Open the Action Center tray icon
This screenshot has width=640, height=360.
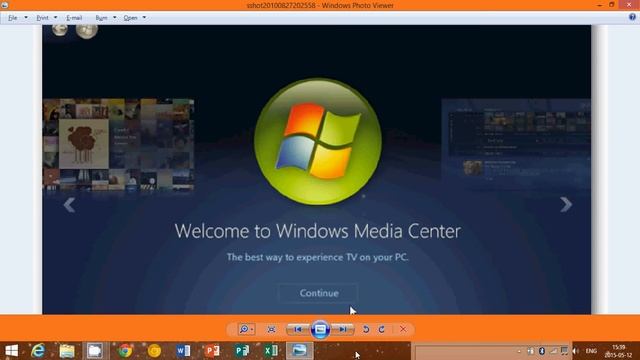(564, 351)
